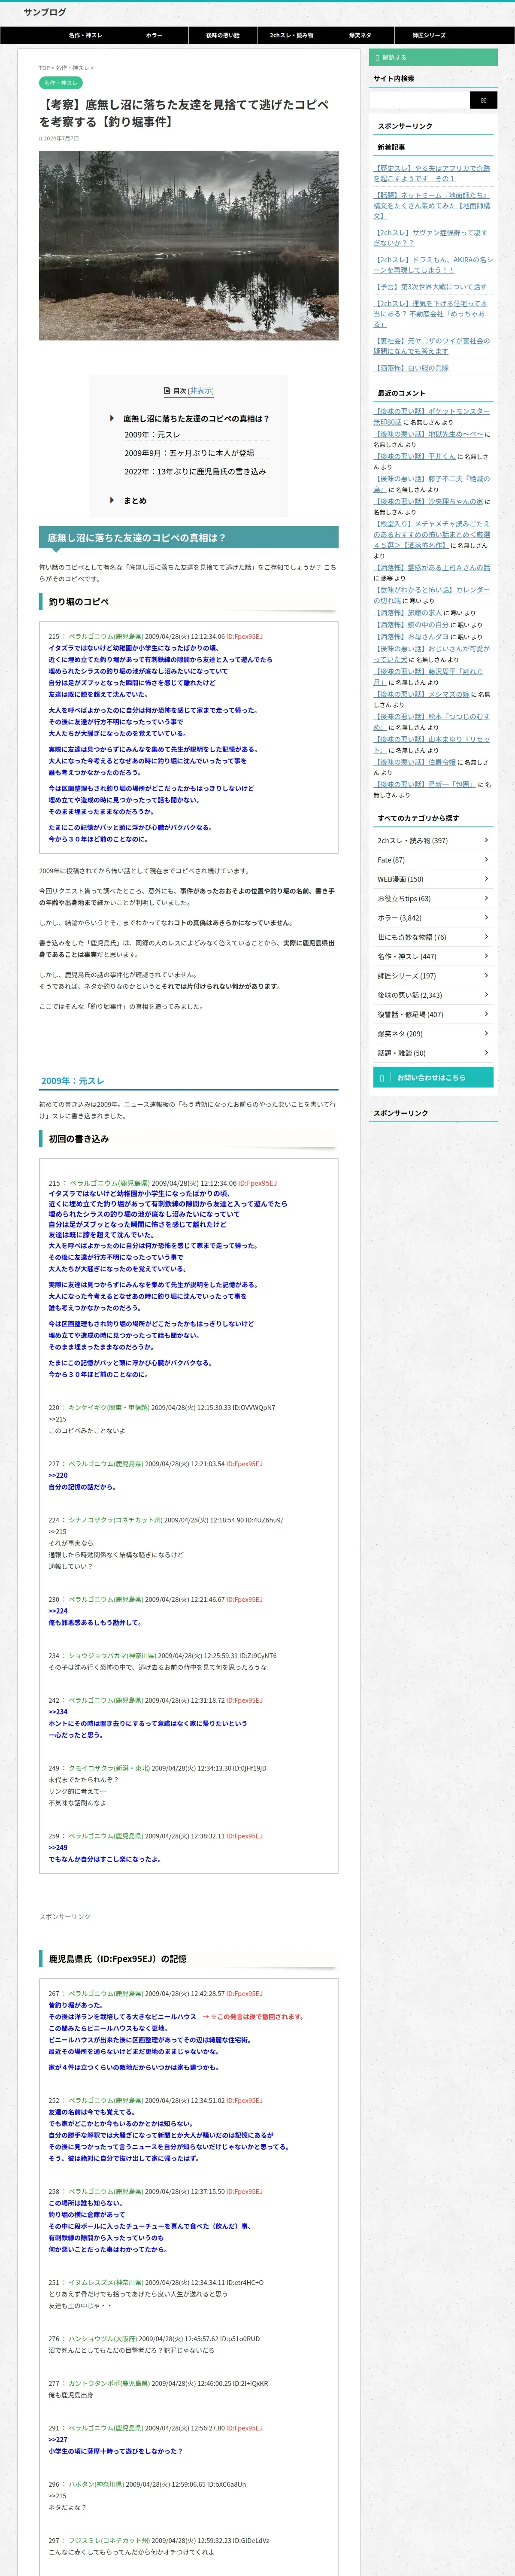Click the chevron on 話題・雑談 (50) row
The width and height of the screenshot is (515, 2576).
tap(487, 1053)
